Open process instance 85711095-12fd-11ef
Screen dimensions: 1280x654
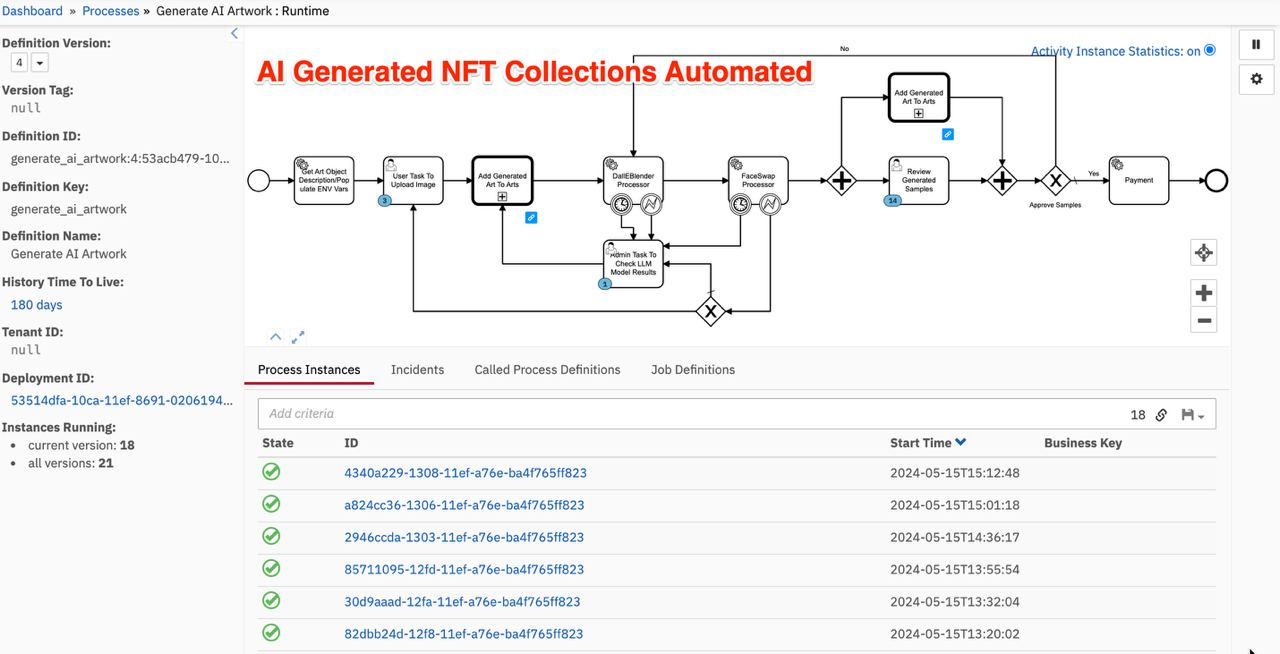point(464,569)
